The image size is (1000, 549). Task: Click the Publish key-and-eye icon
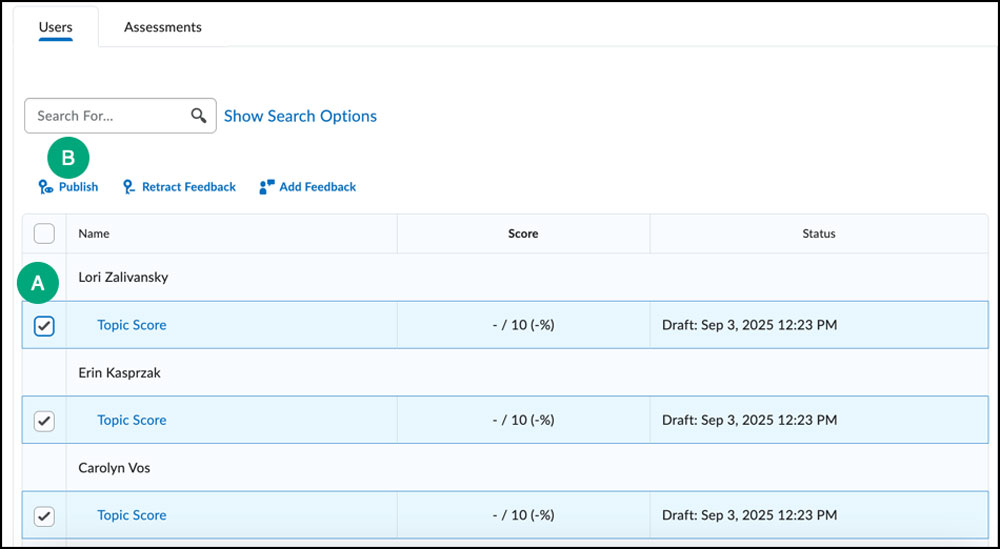[x=46, y=187]
